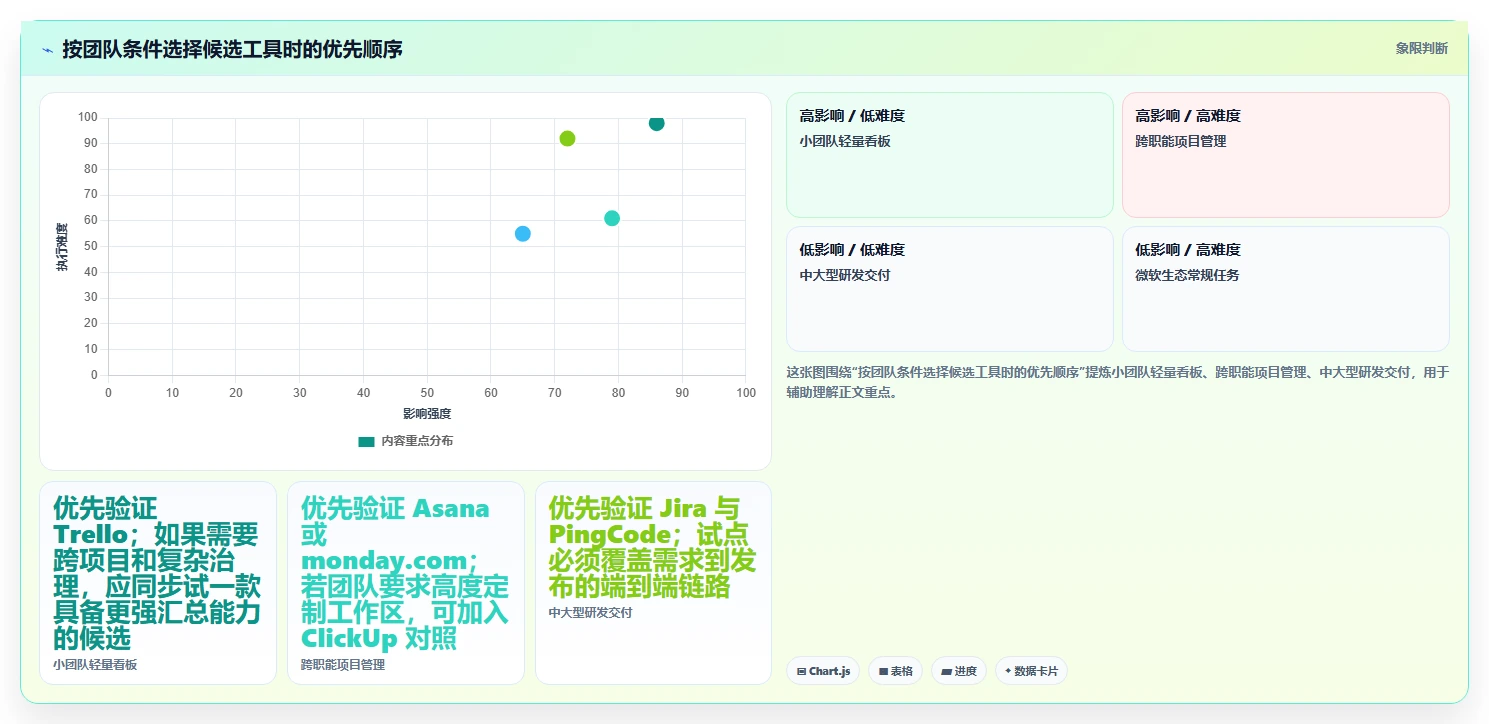Screen dimensions: 1489x724
Task: Click the 进度 tag
Action: 959,671
